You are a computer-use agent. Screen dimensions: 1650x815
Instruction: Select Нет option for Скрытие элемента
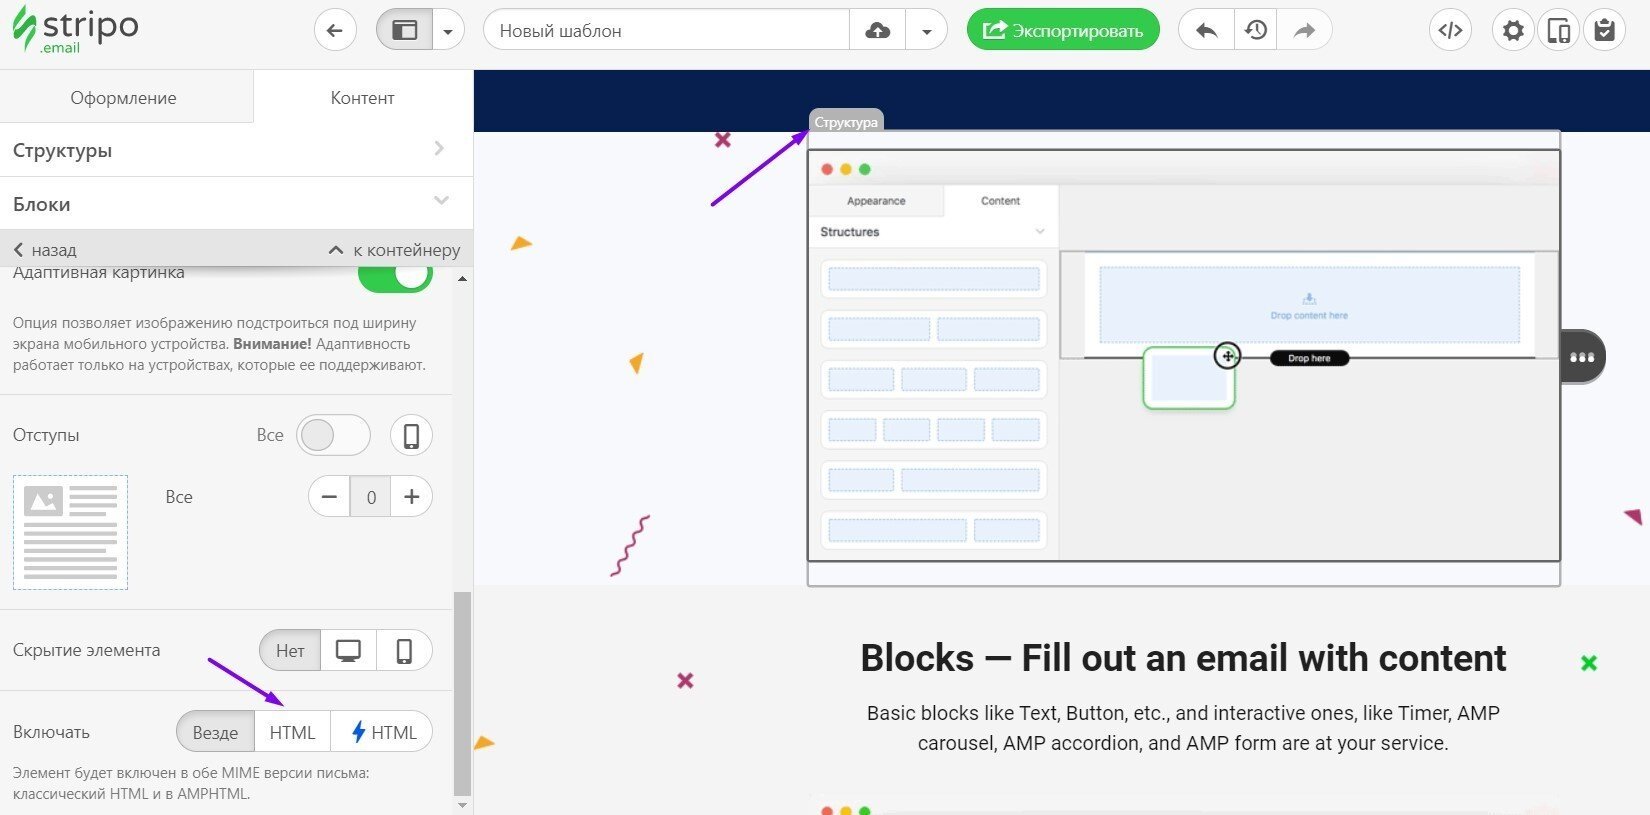(290, 650)
